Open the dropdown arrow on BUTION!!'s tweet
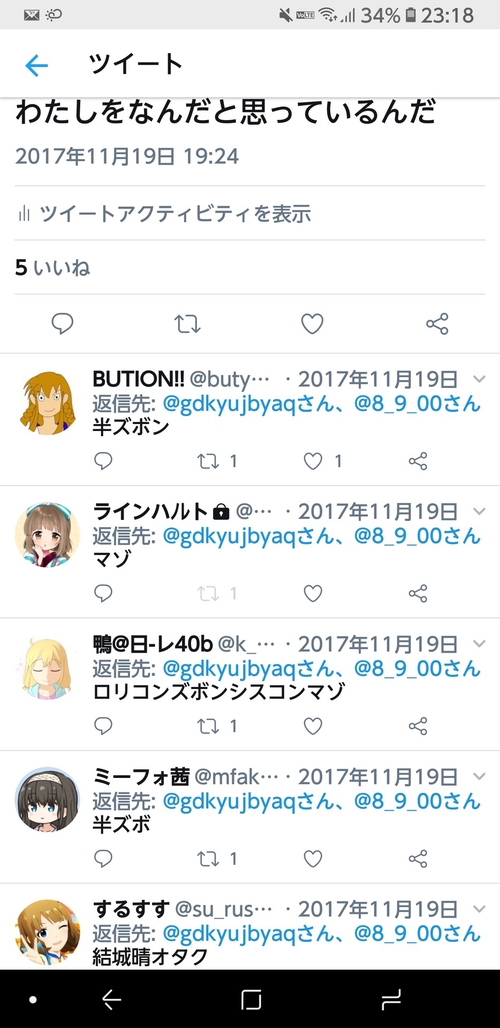The width and height of the screenshot is (500, 1028). click(x=479, y=379)
